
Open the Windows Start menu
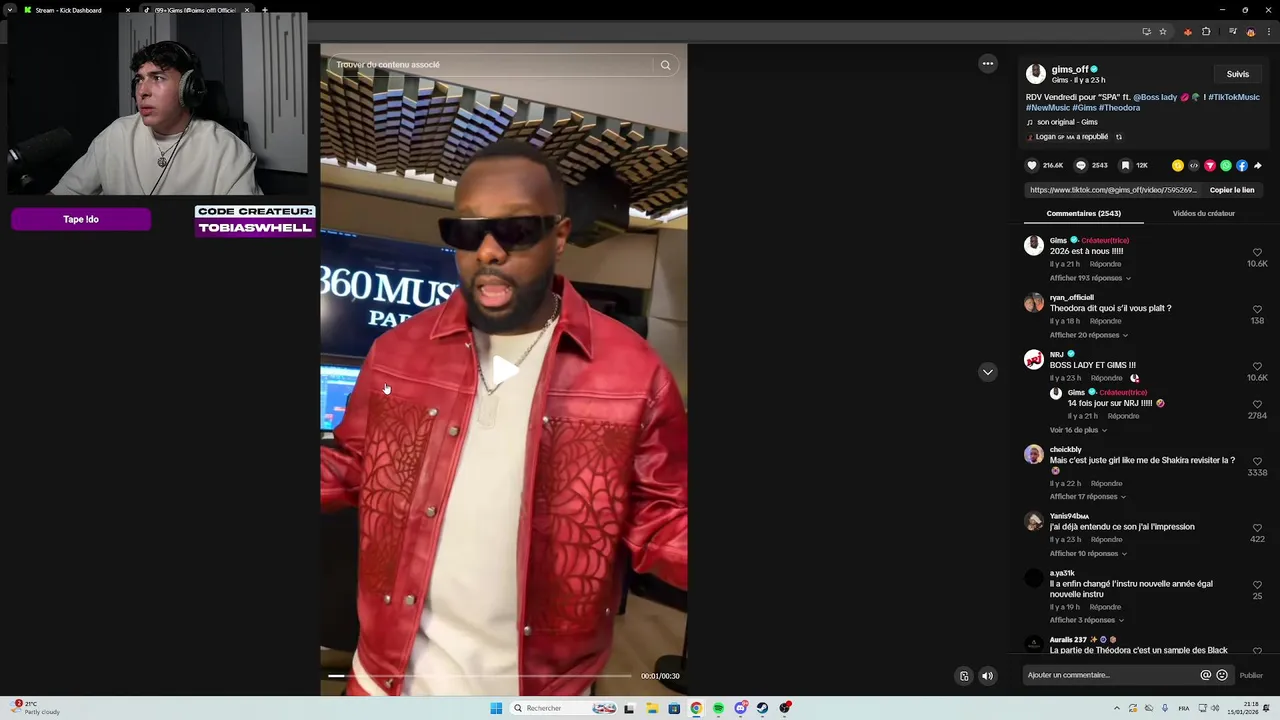point(496,708)
